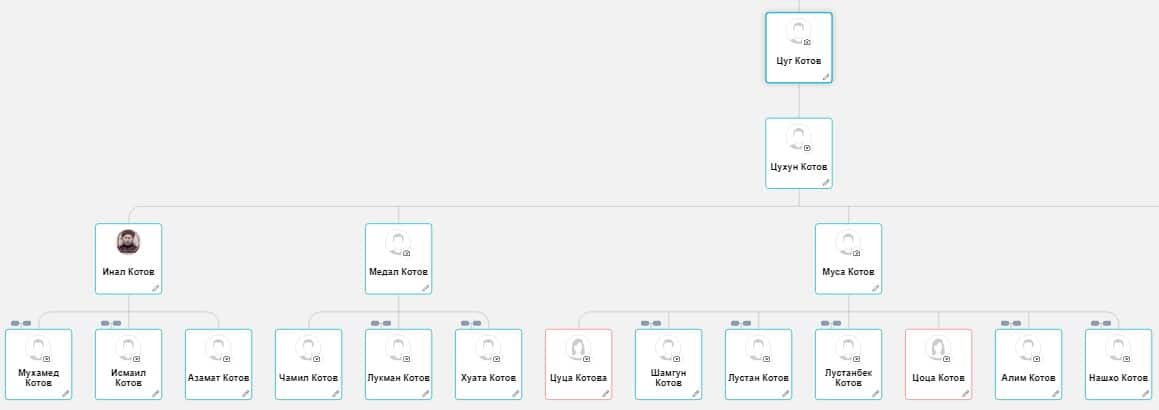Viewport: 1159px width, 410px height.
Task: Expand the branch link above Хуата Котов
Action: 470,323
